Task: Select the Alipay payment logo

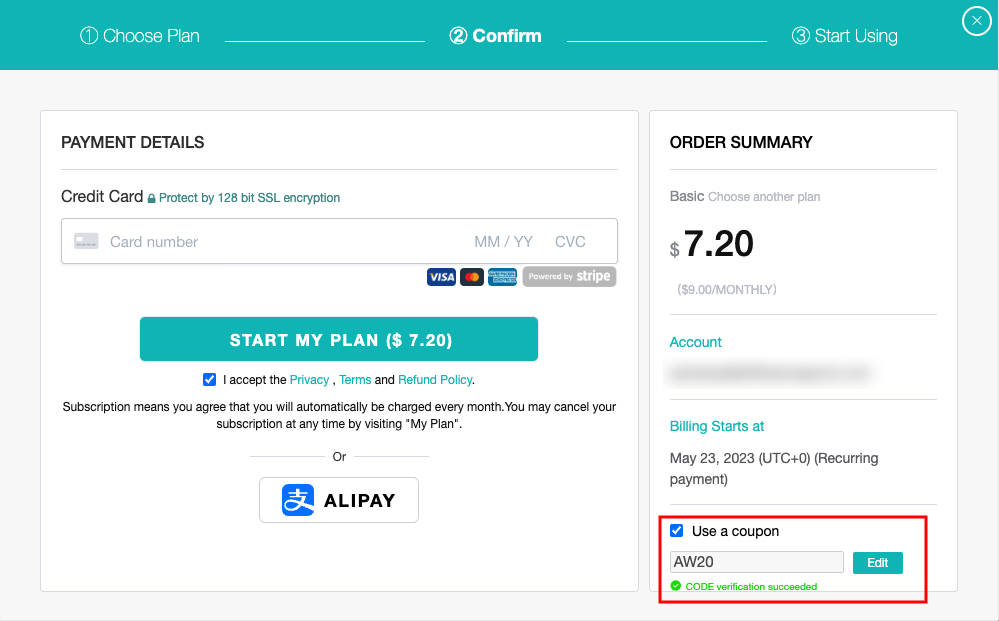Action: click(x=339, y=500)
